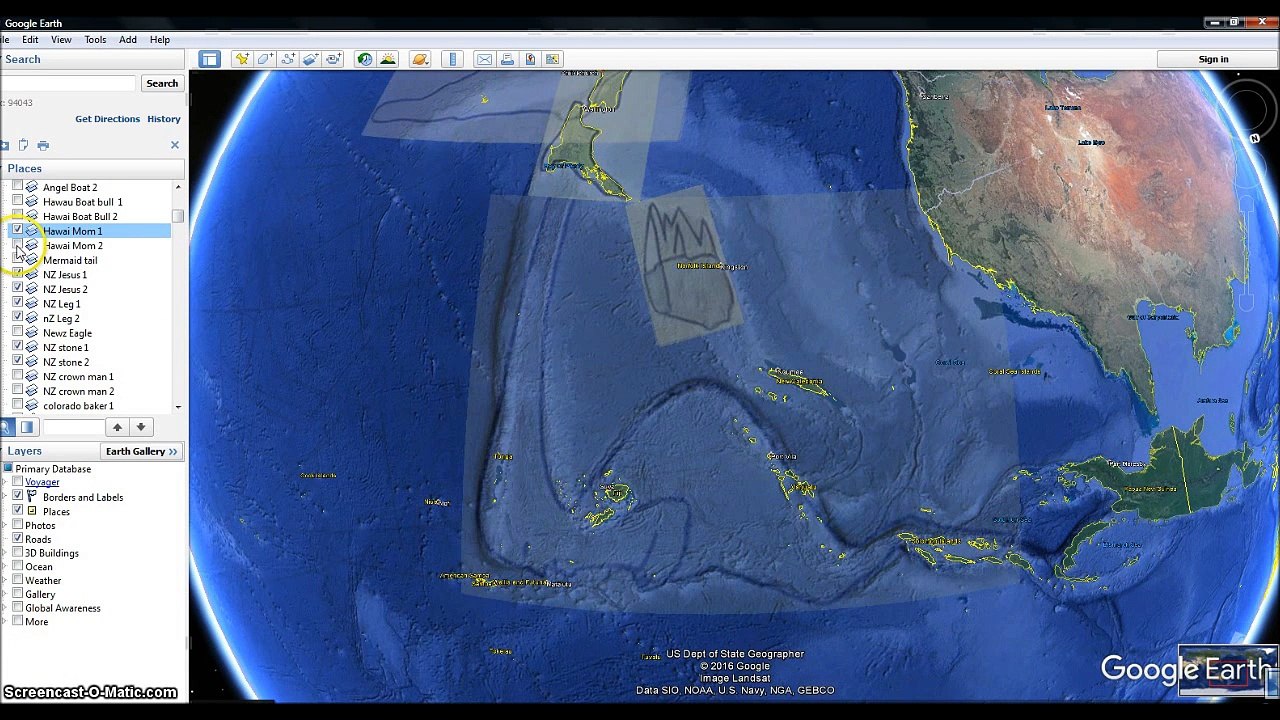Click the View in Google Maps icon

point(530,59)
